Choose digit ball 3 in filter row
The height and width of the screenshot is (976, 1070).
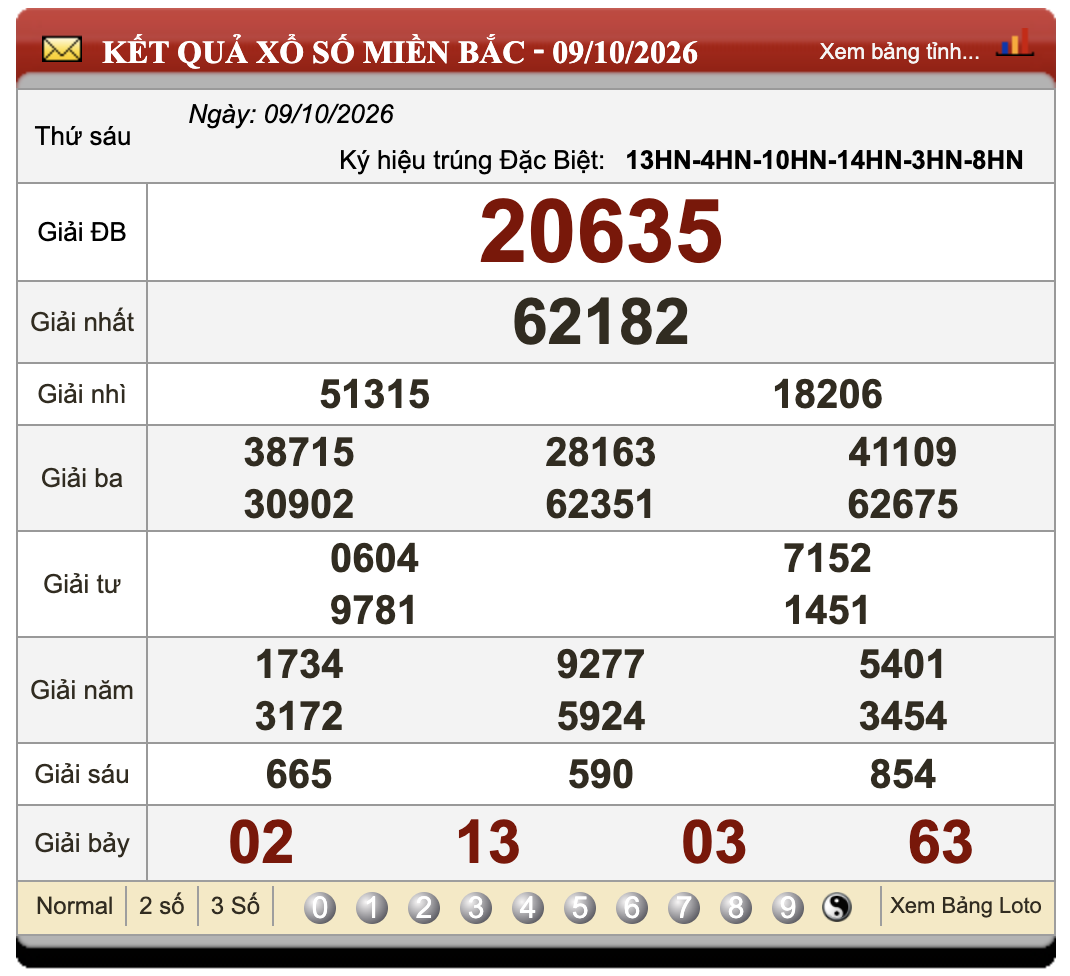click(x=476, y=908)
